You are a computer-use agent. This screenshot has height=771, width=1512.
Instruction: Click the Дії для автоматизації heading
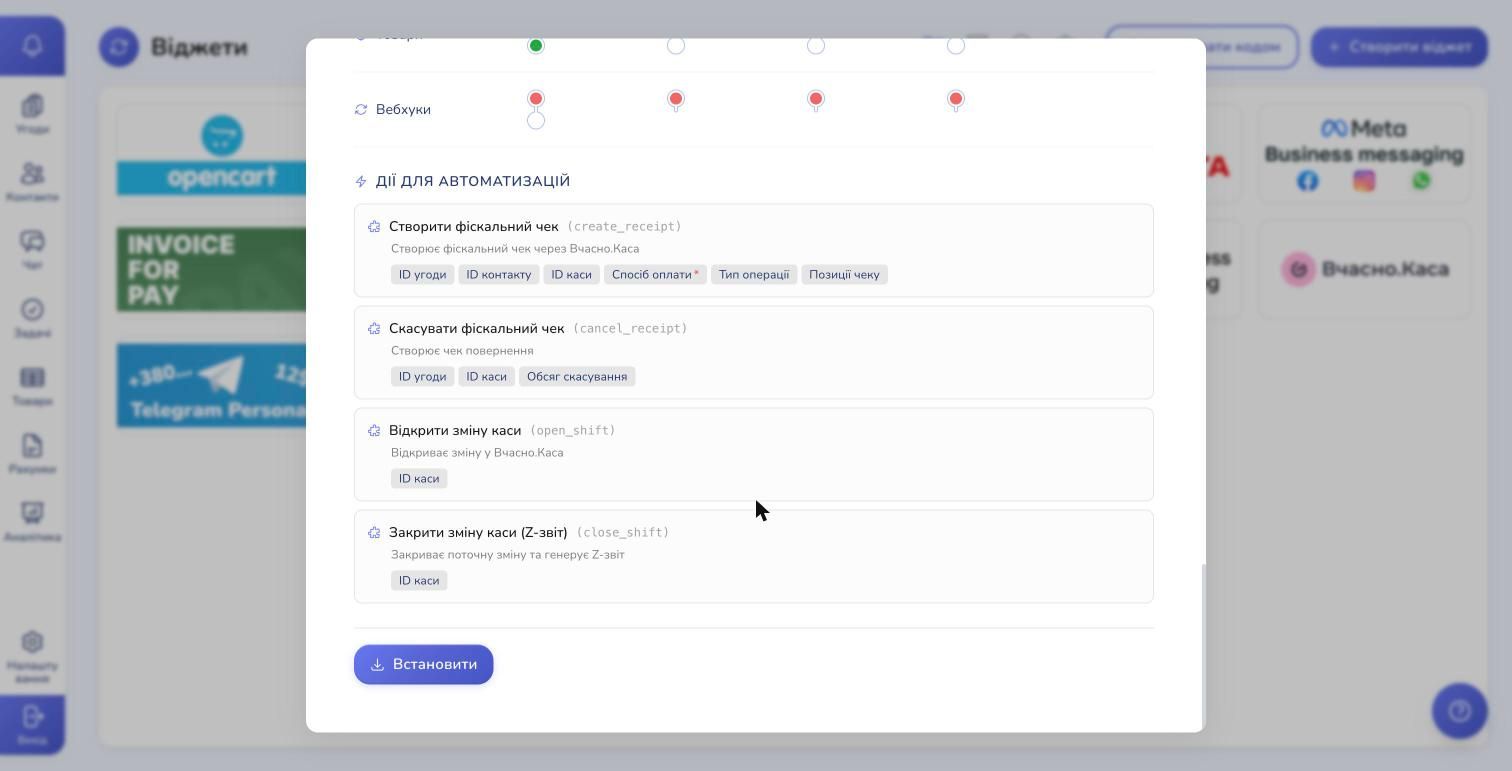473,182
